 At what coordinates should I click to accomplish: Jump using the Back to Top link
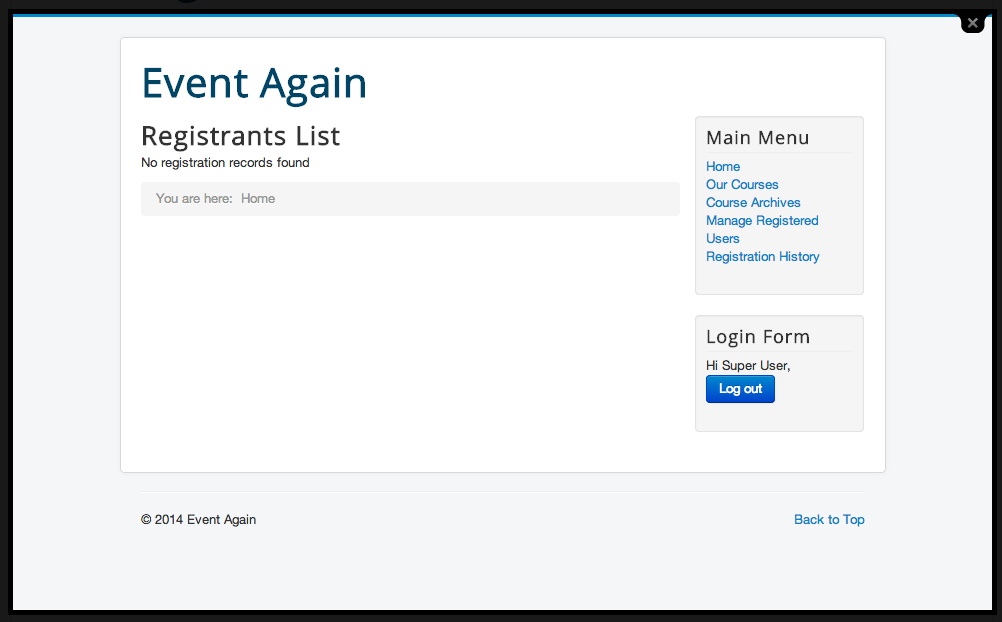(829, 520)
